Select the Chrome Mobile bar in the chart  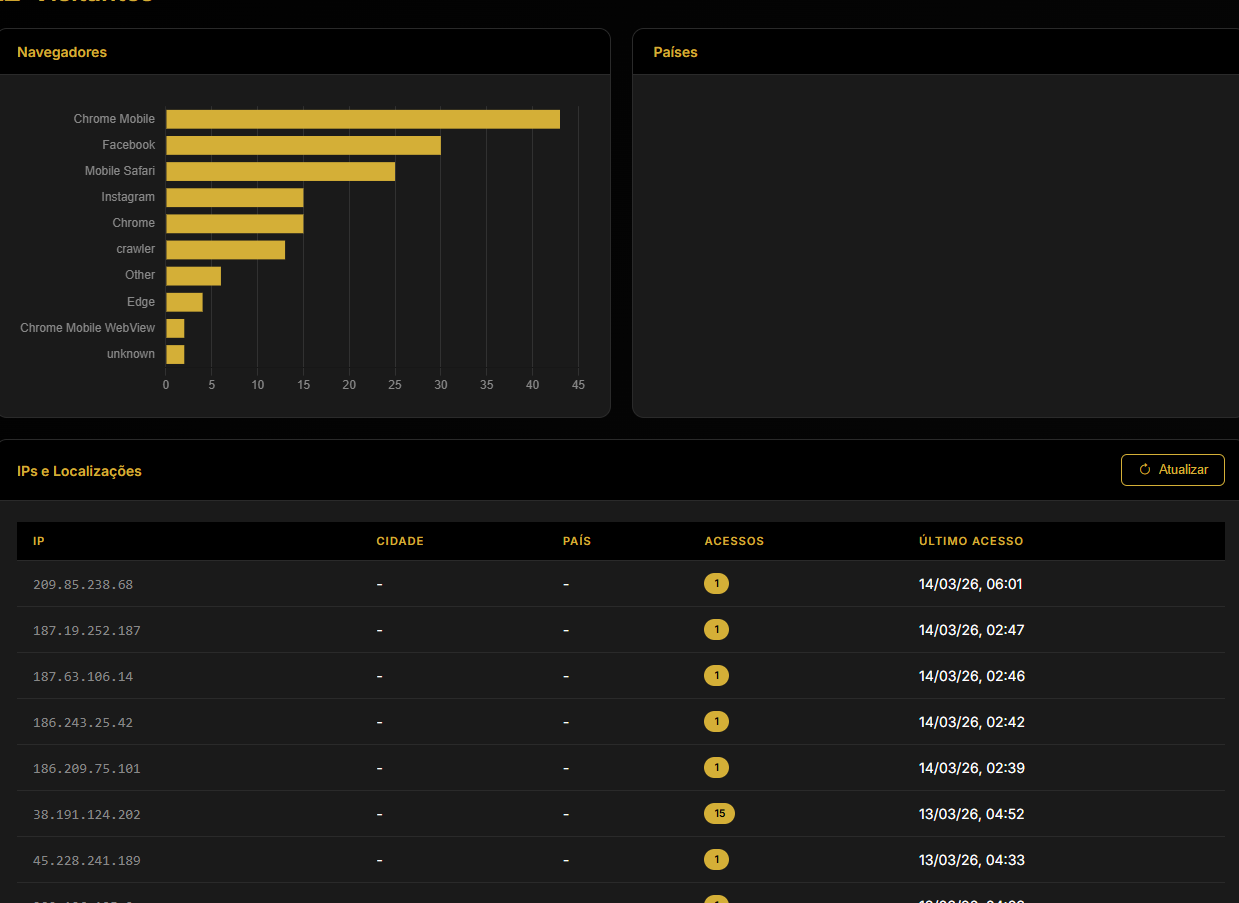tap(360, 118)
